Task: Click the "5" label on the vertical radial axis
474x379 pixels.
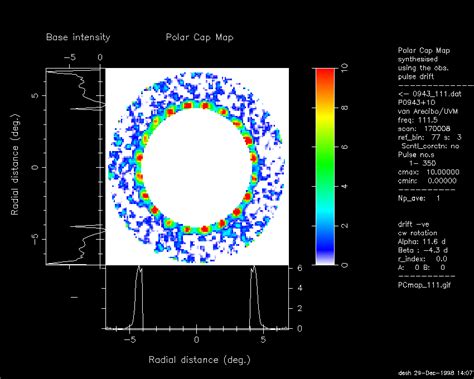Action: click(34, 96)
